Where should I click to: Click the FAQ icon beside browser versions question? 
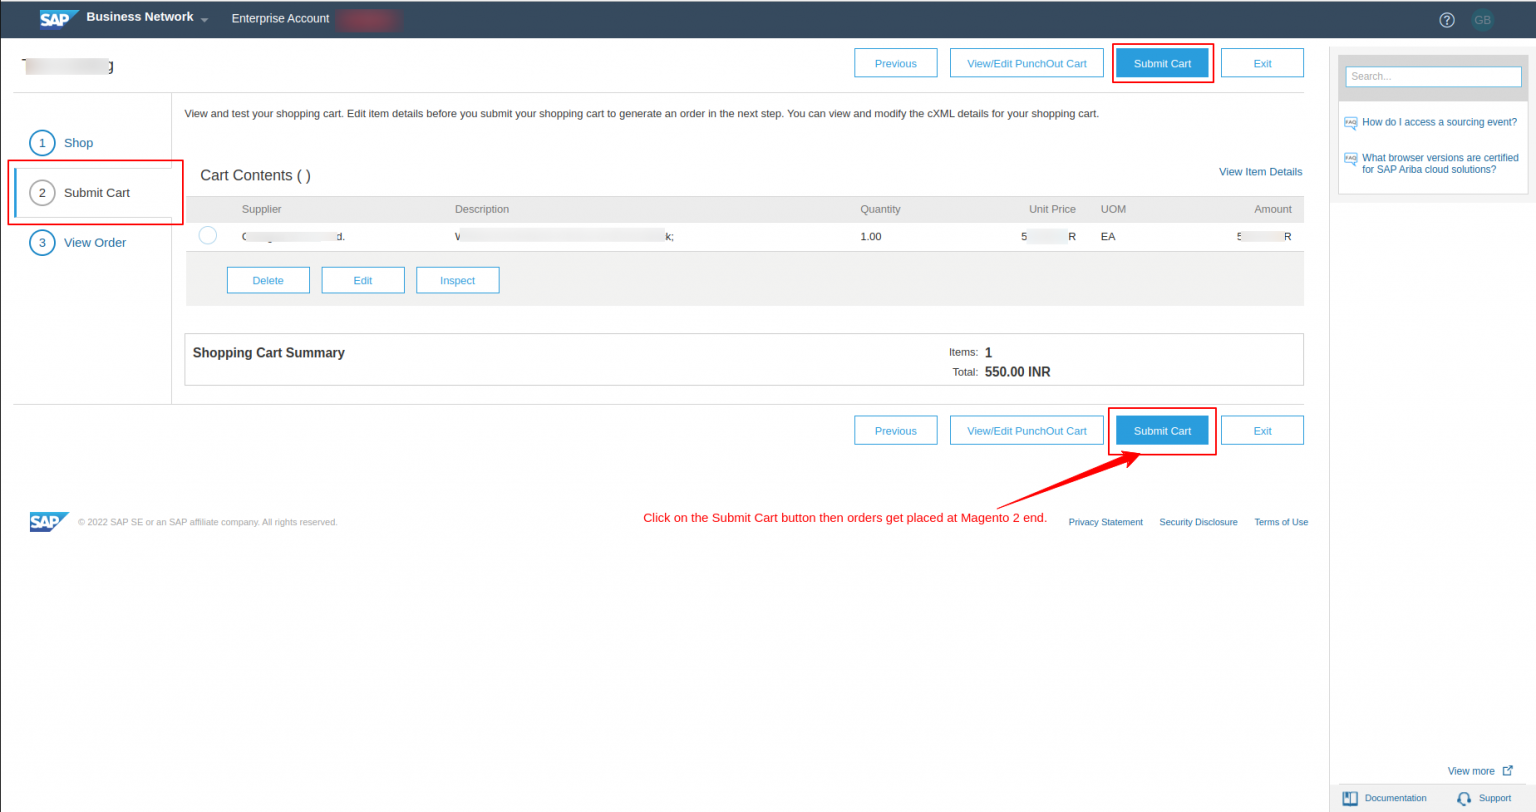coord(1350,159)
